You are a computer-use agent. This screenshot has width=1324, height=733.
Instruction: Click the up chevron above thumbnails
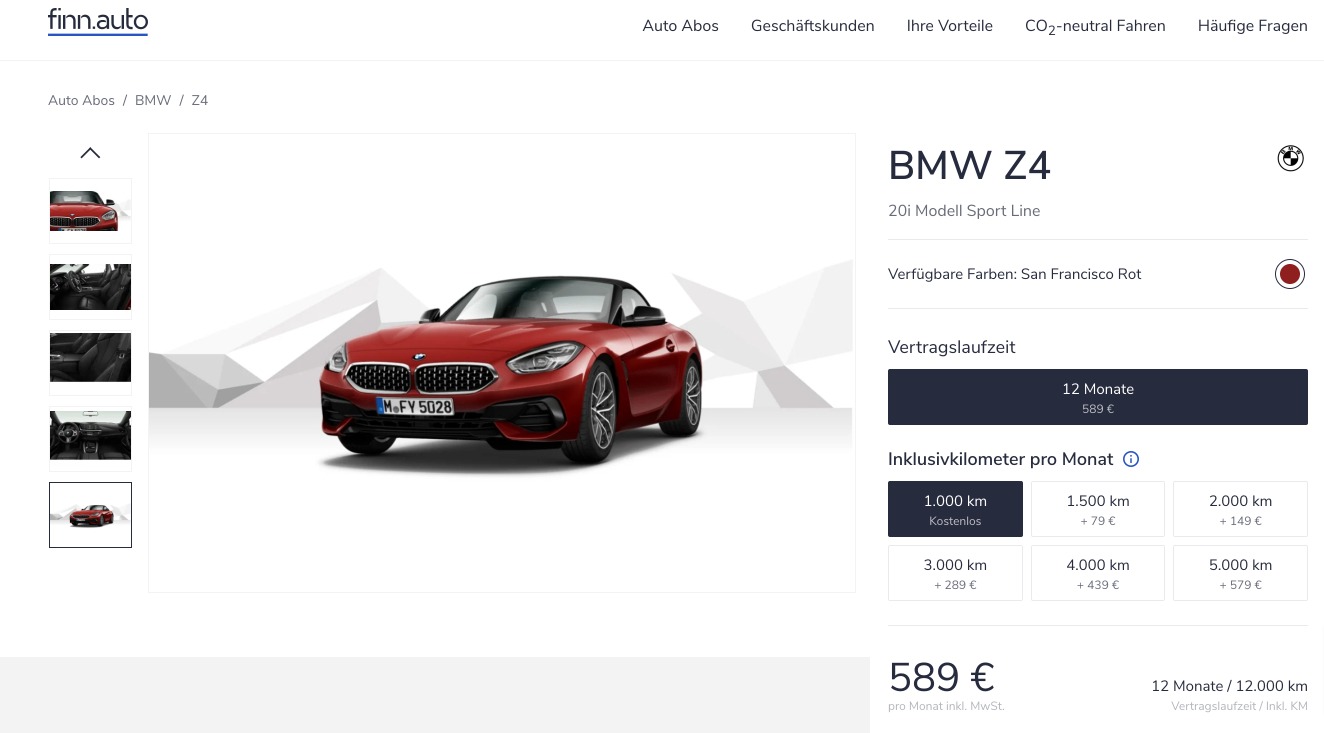(x=90, y=153)
